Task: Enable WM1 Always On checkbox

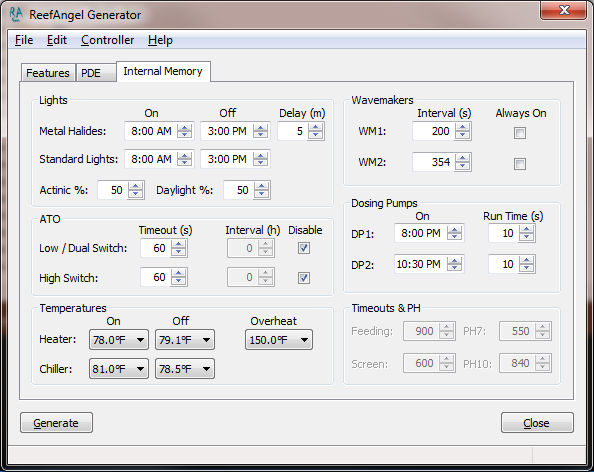Action: click(x=520, y=133)
